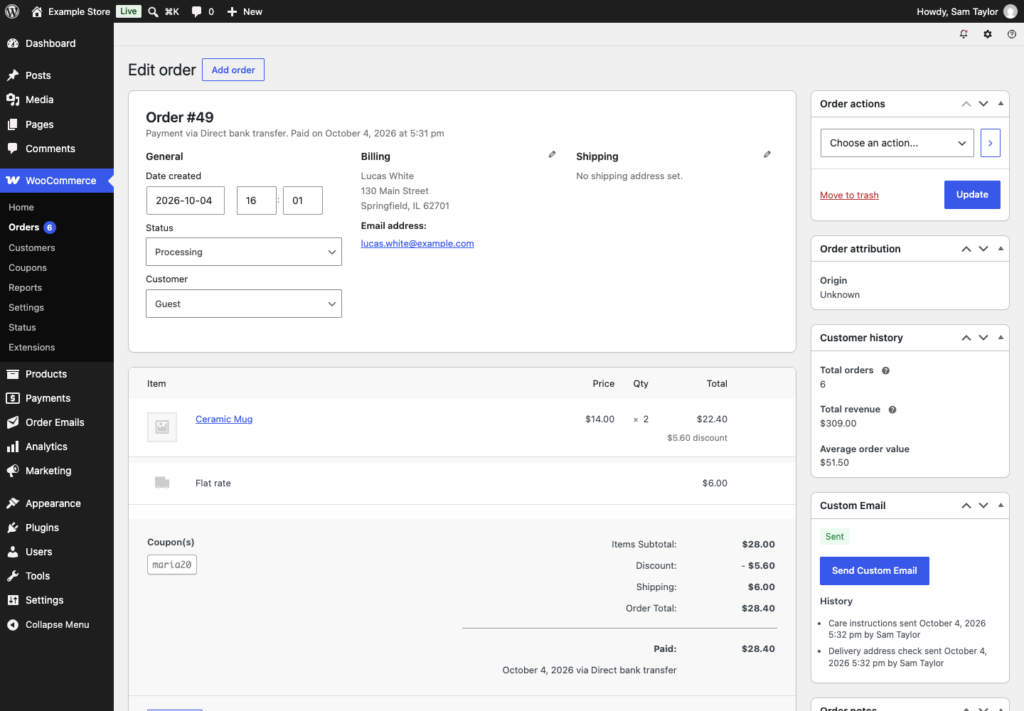Collapse the Customer history panel
The image size is (1024, 711).
point(1000,338)
